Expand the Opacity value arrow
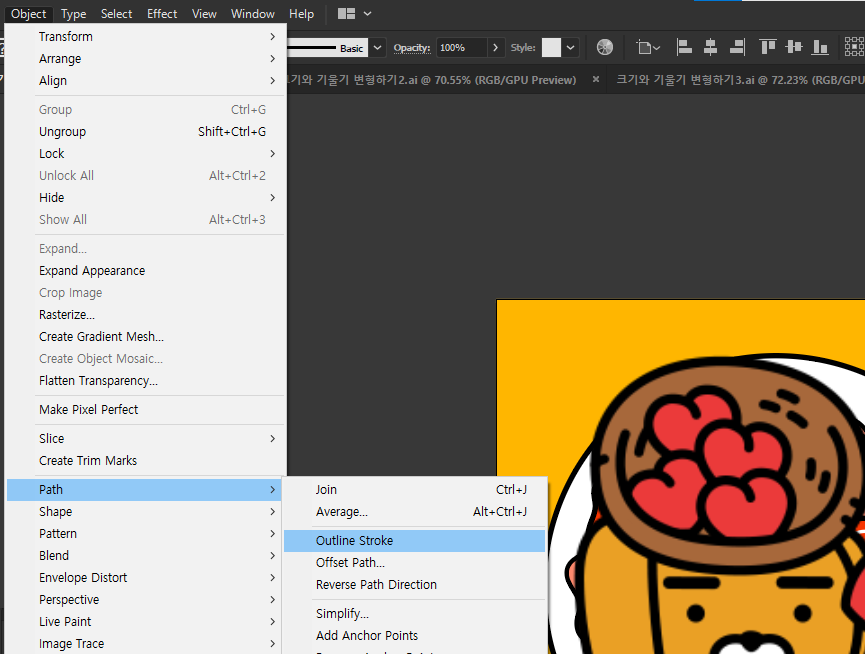This screenshot has width=865, height=654. coord(495,48)
